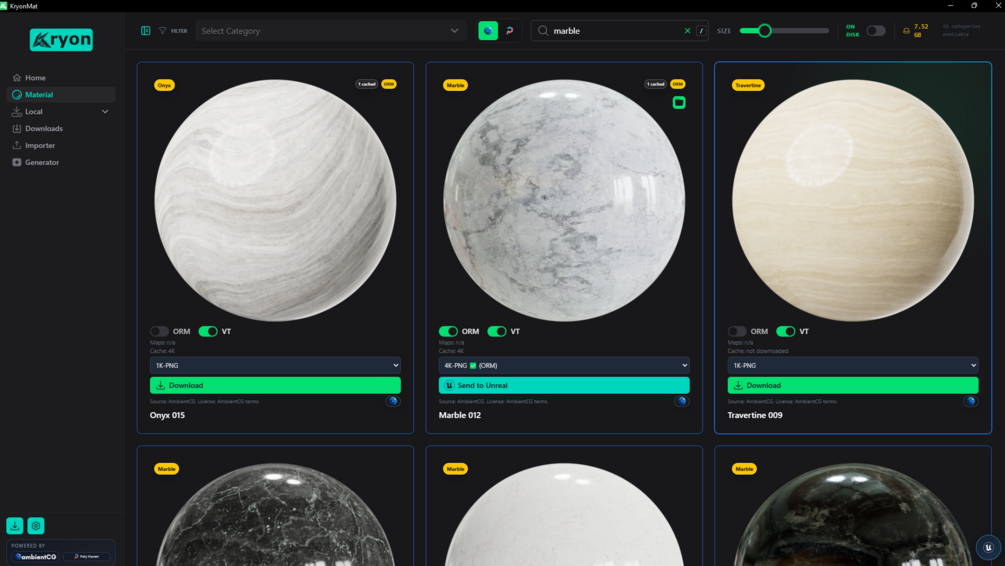Open the settings gear icon in sidebar bottom
1005x566 pixels.
pos(36,526)
